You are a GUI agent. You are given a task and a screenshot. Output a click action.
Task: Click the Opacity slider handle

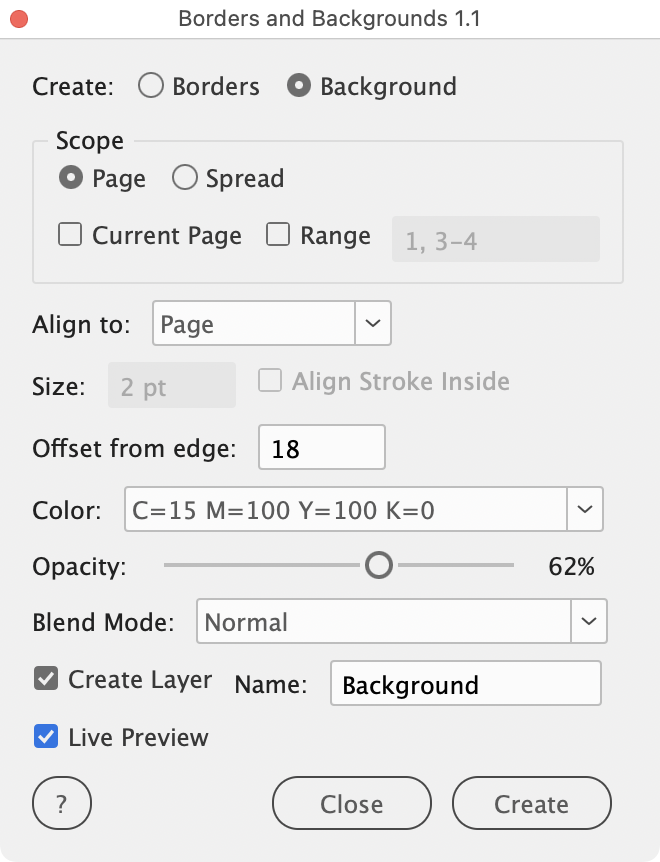(379, 566)
